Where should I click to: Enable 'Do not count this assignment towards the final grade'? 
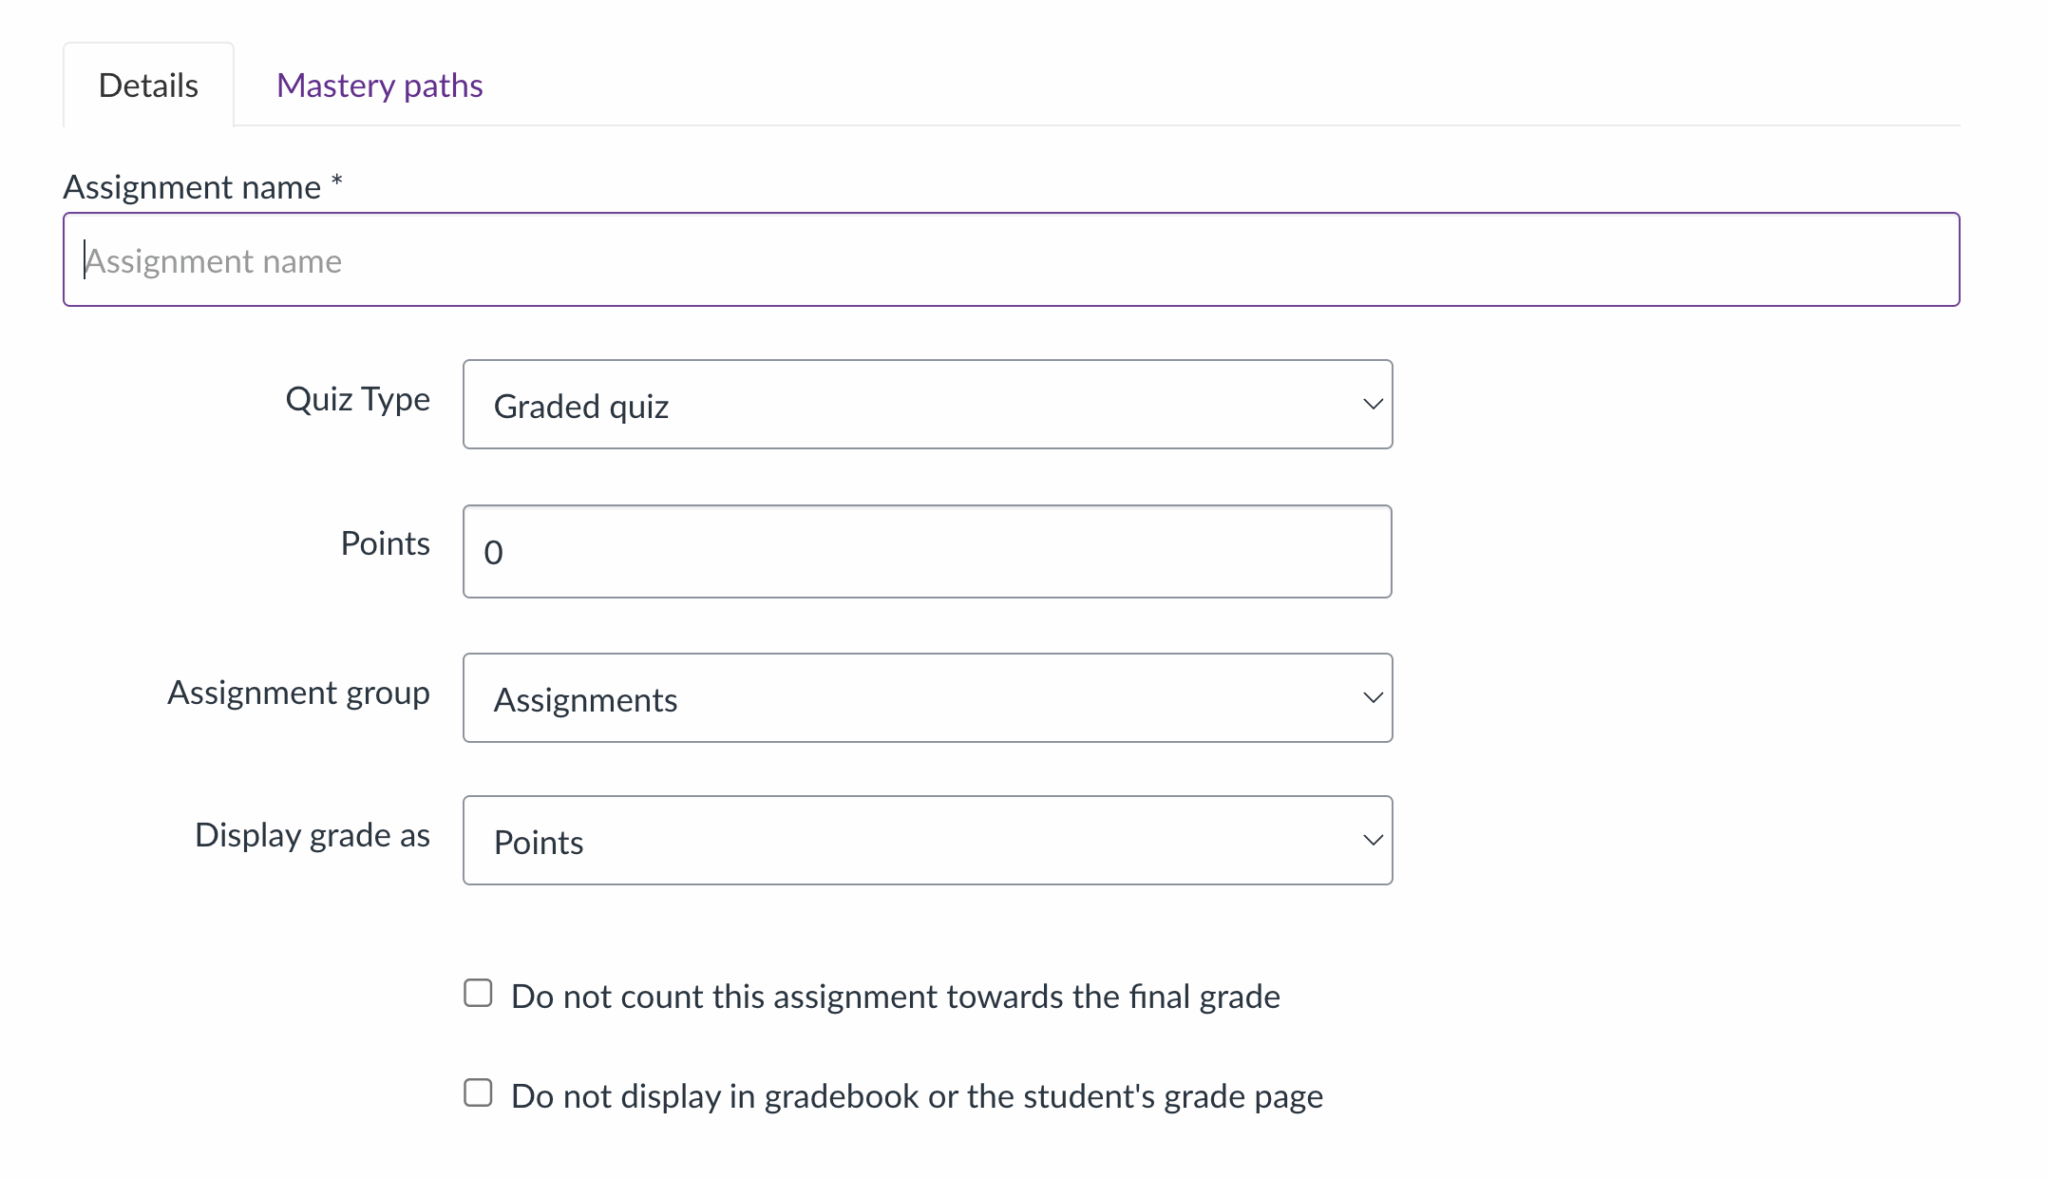coord(477,992)
